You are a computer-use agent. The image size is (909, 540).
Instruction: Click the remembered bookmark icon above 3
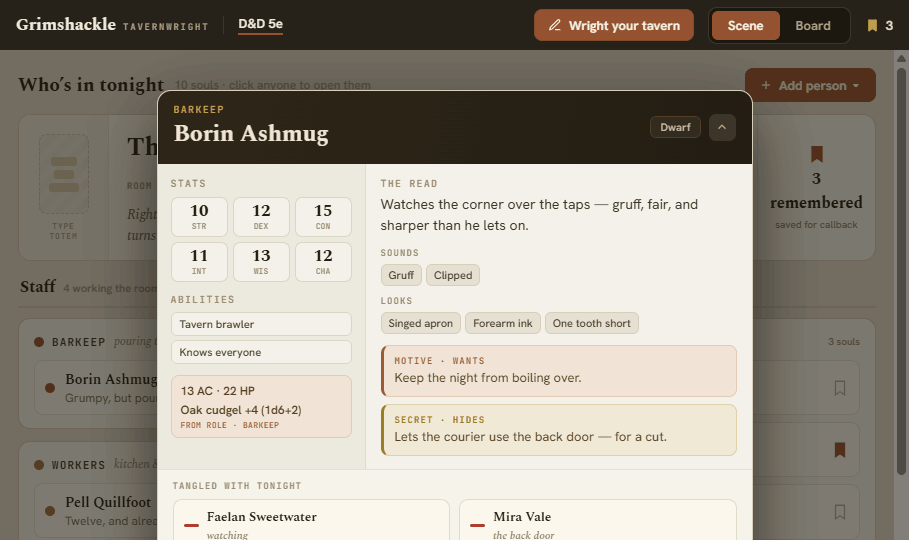(x=816, y=154)
